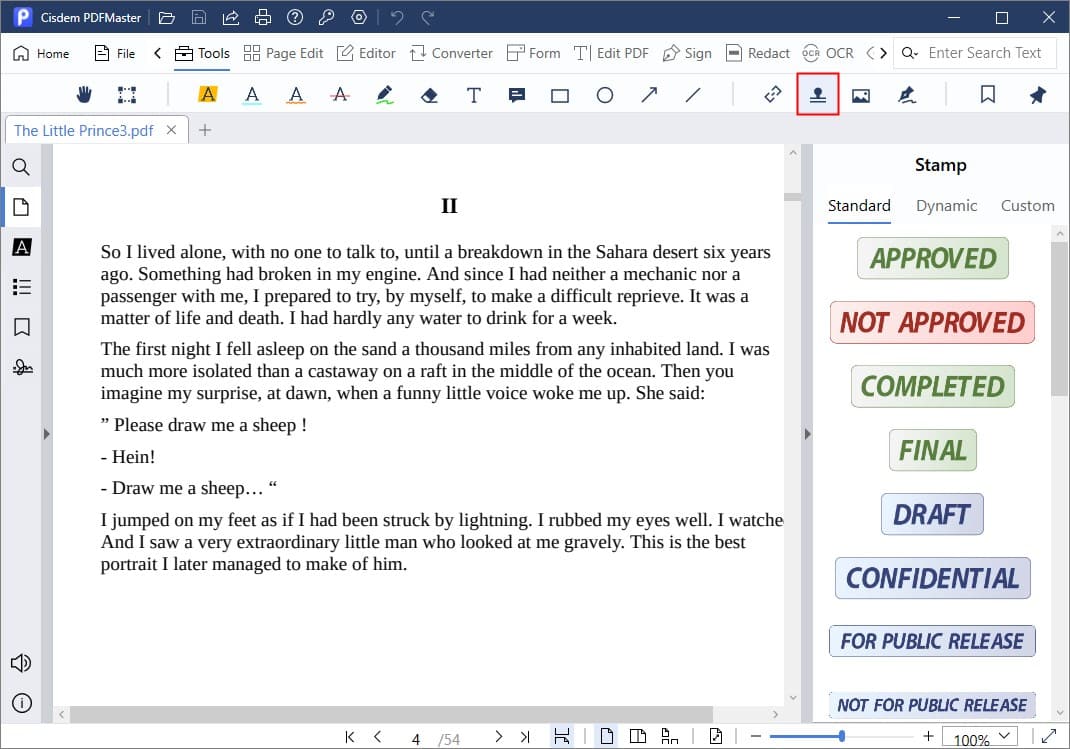Screen dimensions: 1070x749
Task: Switch to the Custom stamps tab
Action: [1028, 206]
